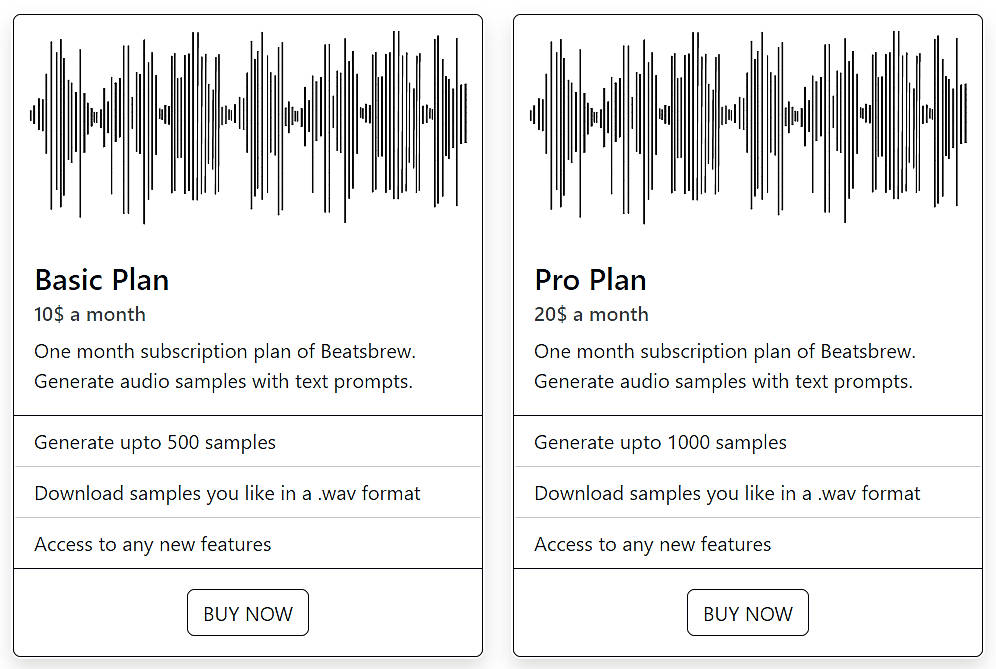Click the Pro Plan waveform image

(x=748, y=125)
